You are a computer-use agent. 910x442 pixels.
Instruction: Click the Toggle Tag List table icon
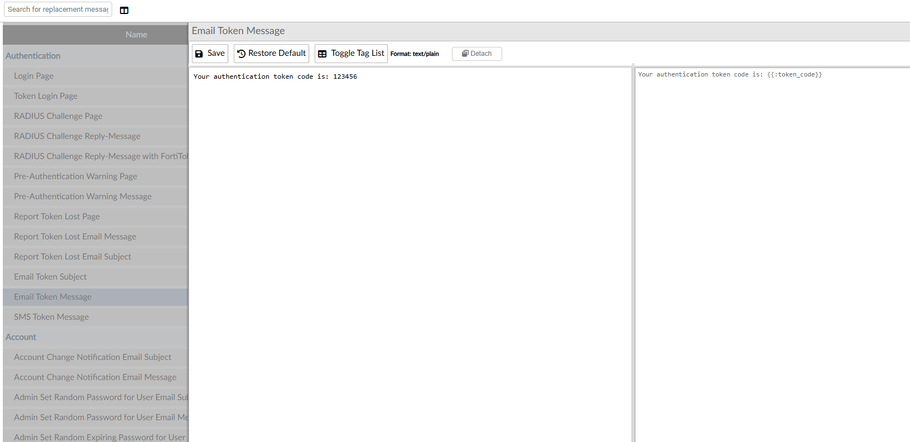322,54
